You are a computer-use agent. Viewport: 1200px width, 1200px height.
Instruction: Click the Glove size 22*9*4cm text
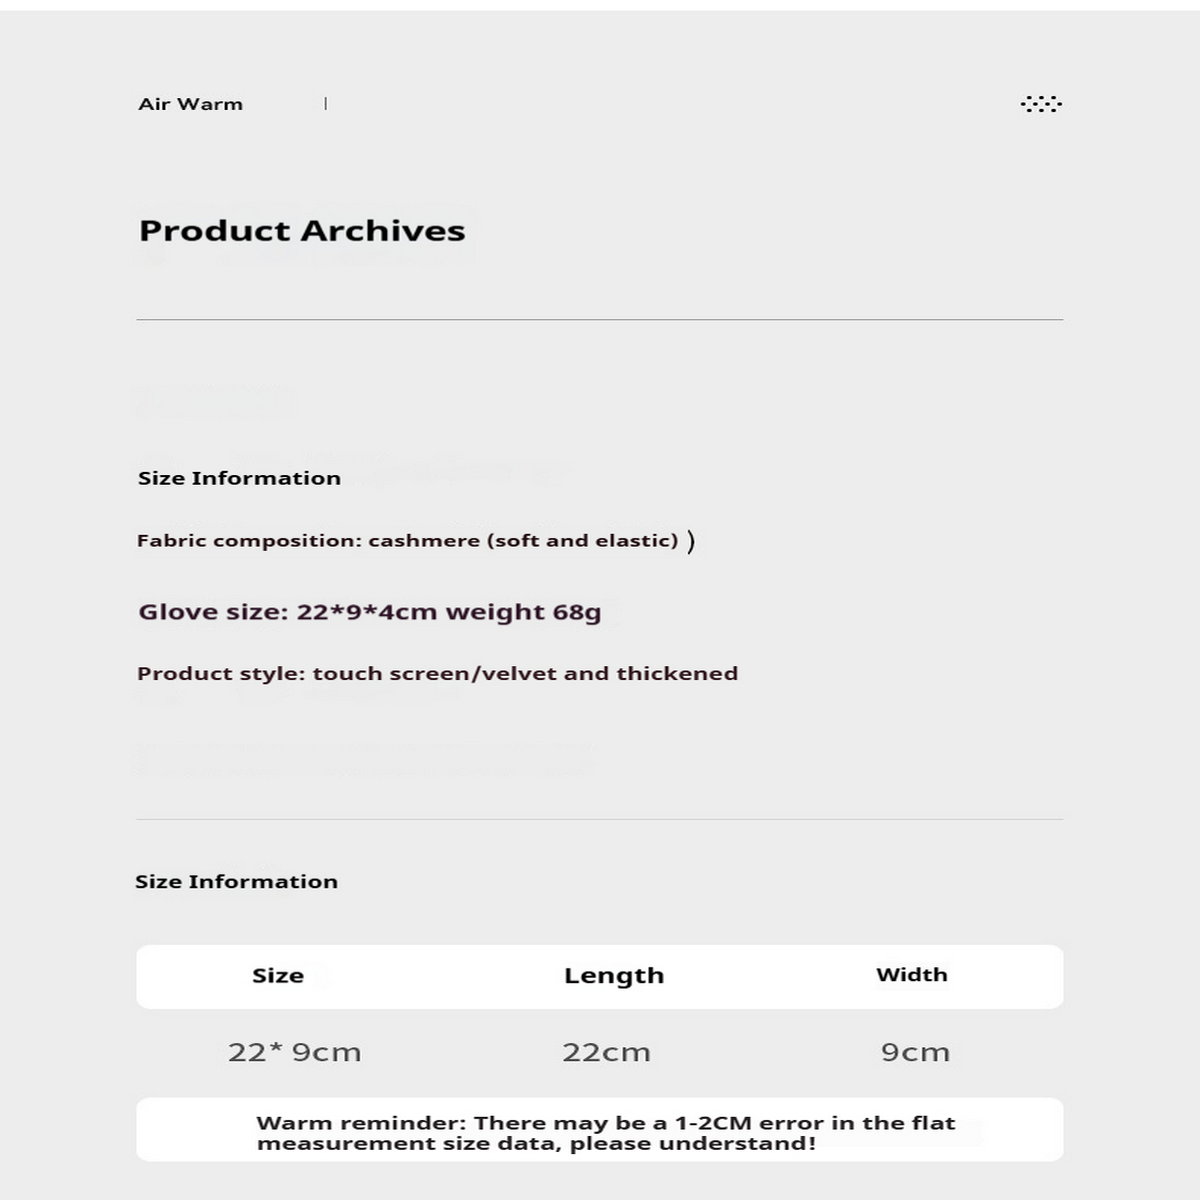pos(369,612)
